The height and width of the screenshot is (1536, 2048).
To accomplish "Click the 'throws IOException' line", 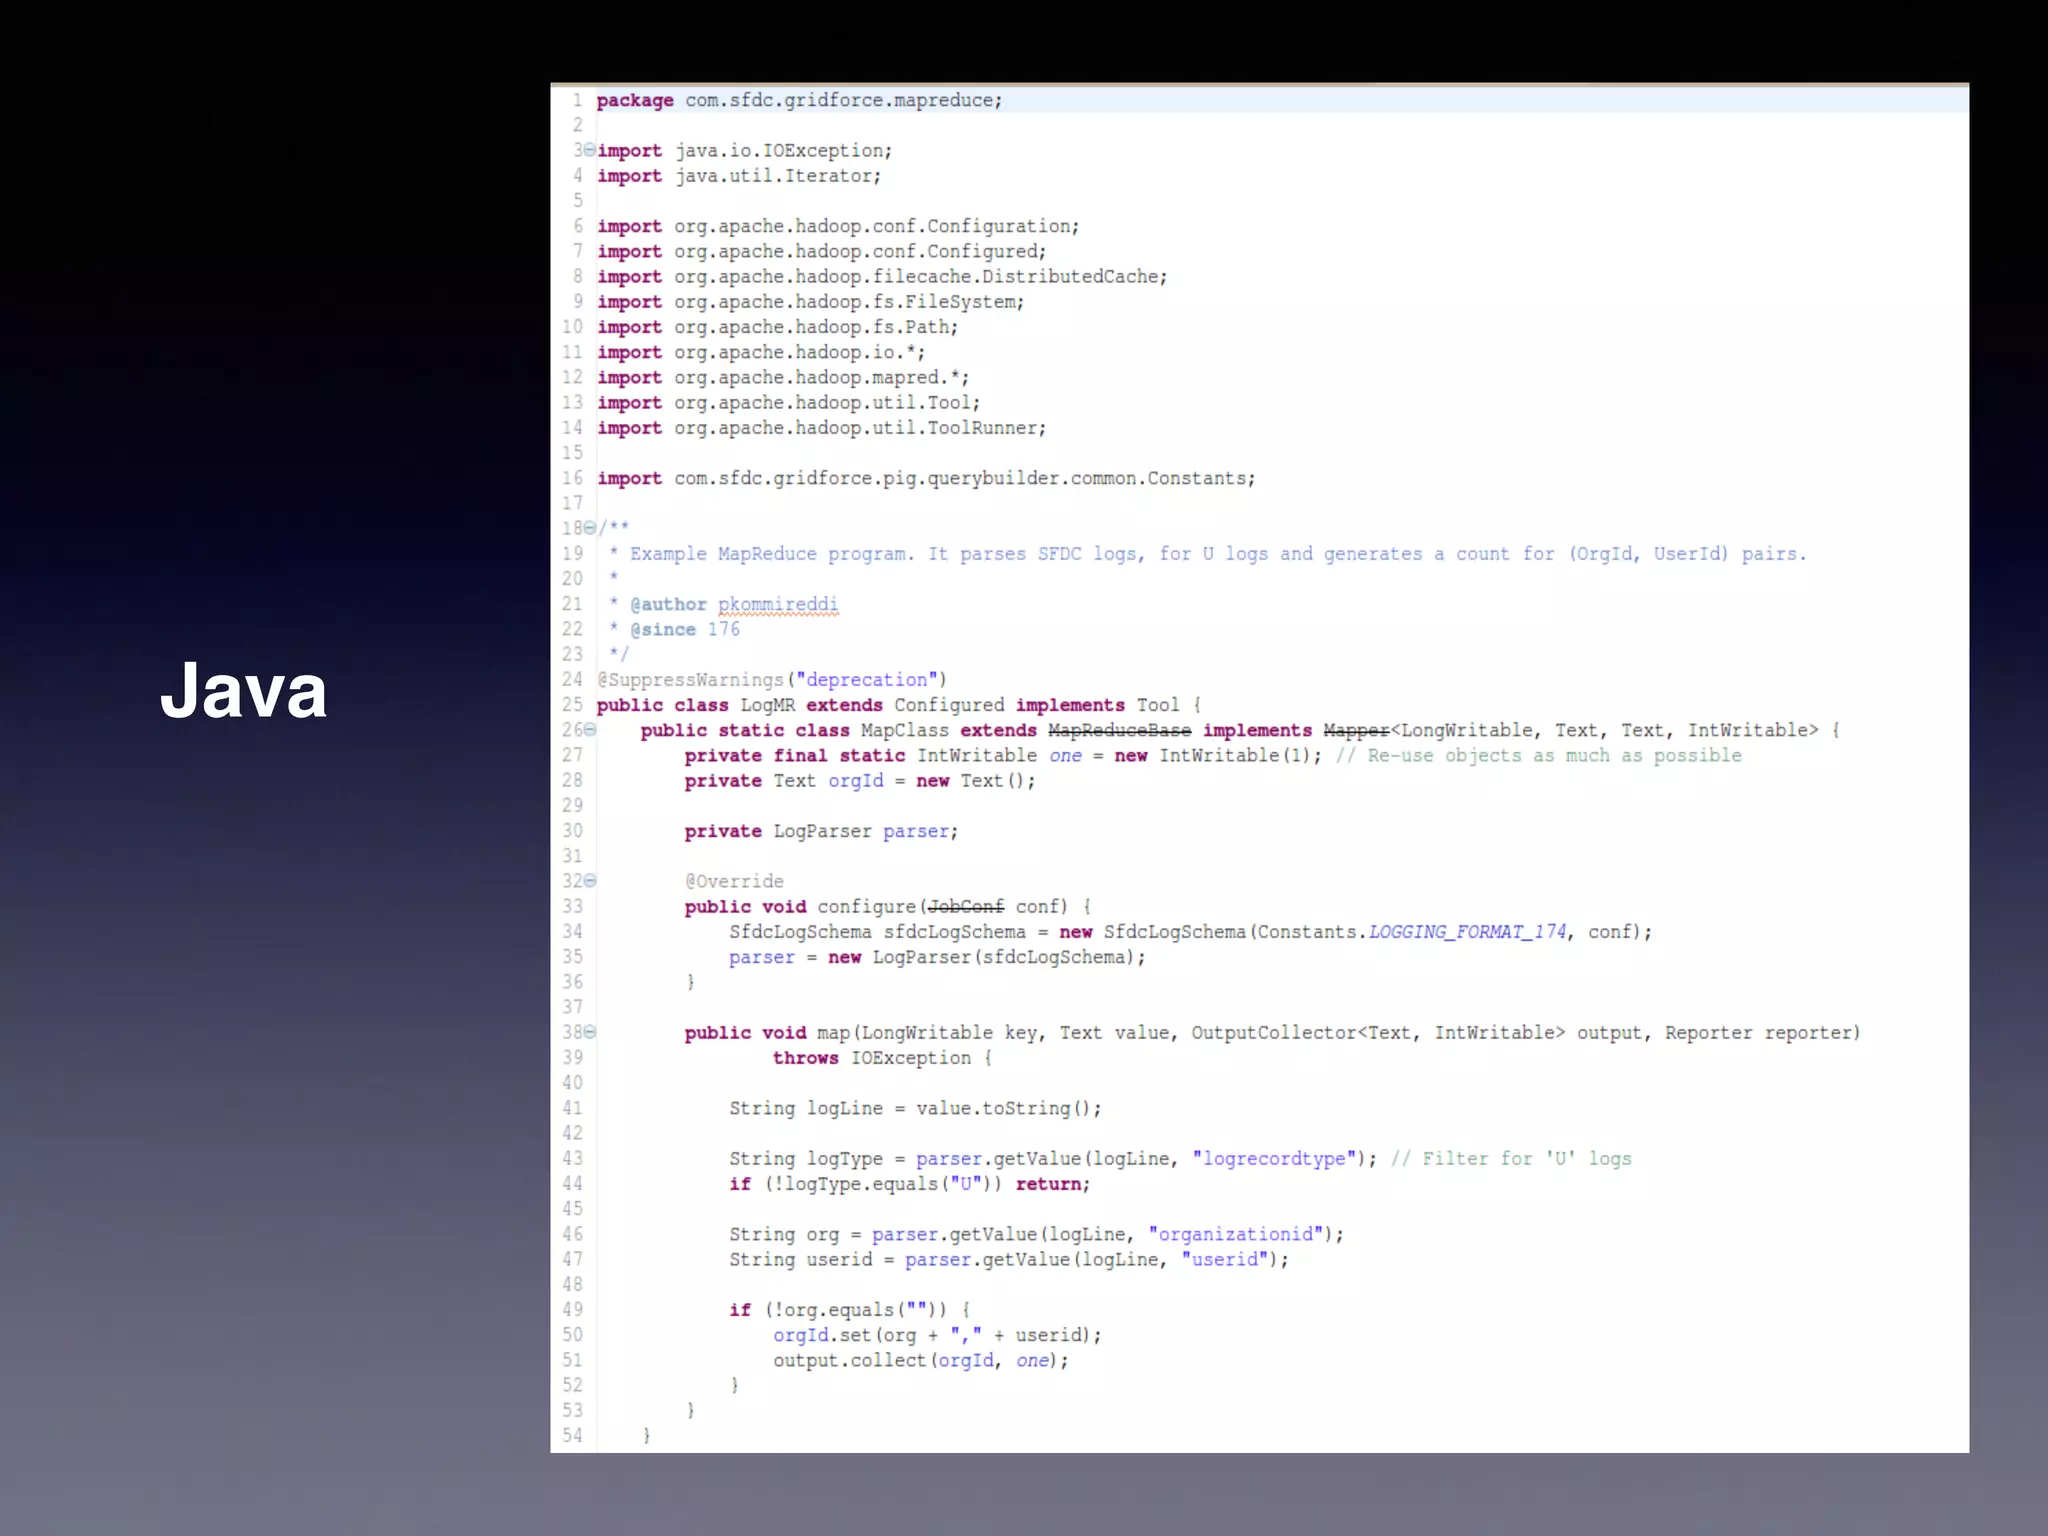I will coord(882,1058).
